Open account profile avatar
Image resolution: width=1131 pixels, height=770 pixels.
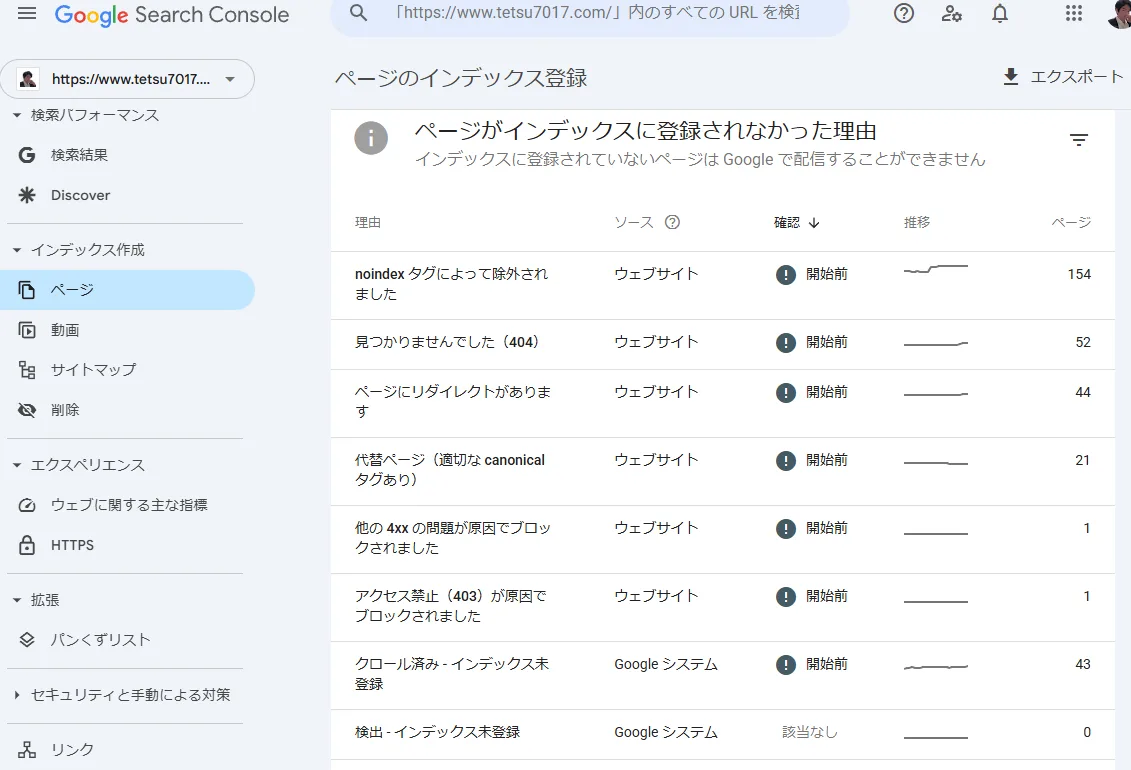coord(1119,14)
